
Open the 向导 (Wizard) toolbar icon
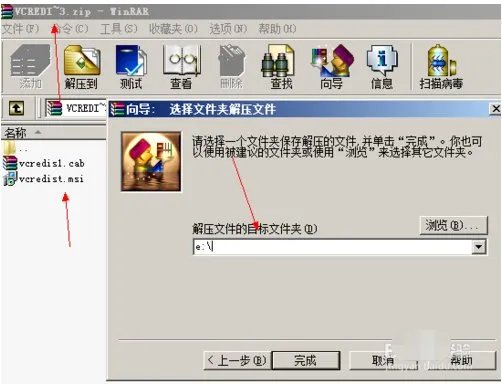pyautogui.click(x=332, y=66)
